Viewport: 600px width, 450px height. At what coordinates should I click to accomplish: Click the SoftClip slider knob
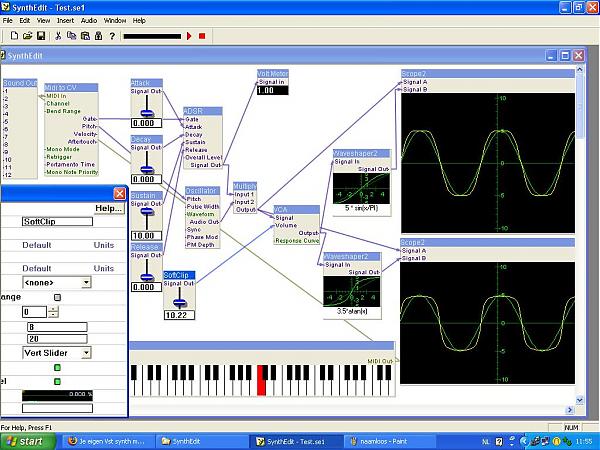(179, 303)
